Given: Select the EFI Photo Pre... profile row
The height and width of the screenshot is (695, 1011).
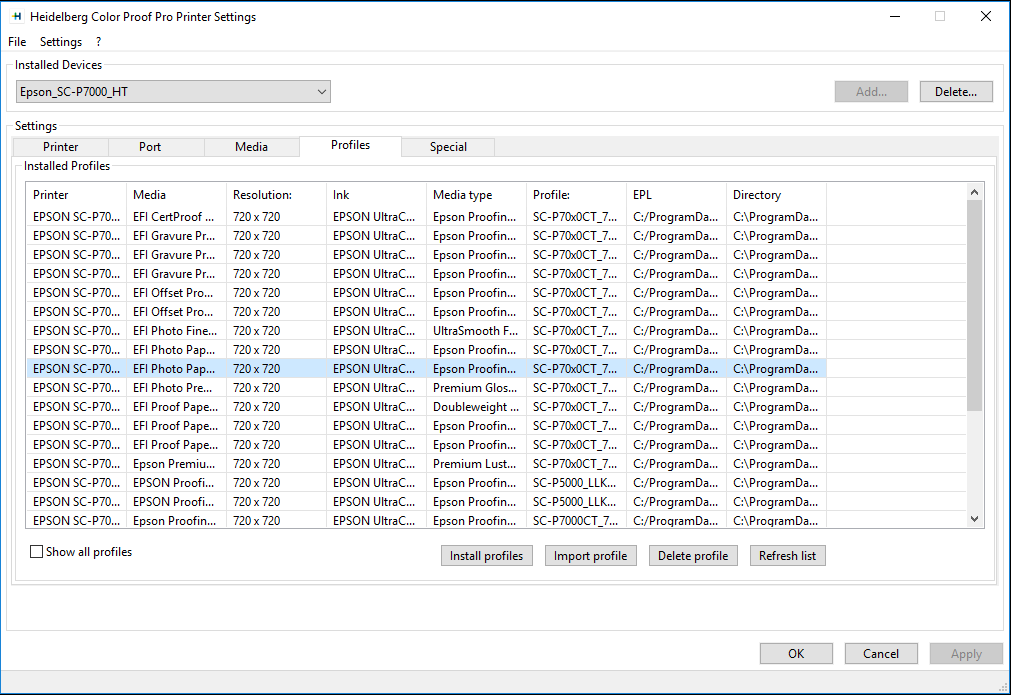Looking at the screenshot, I should [x=426, y=388].
